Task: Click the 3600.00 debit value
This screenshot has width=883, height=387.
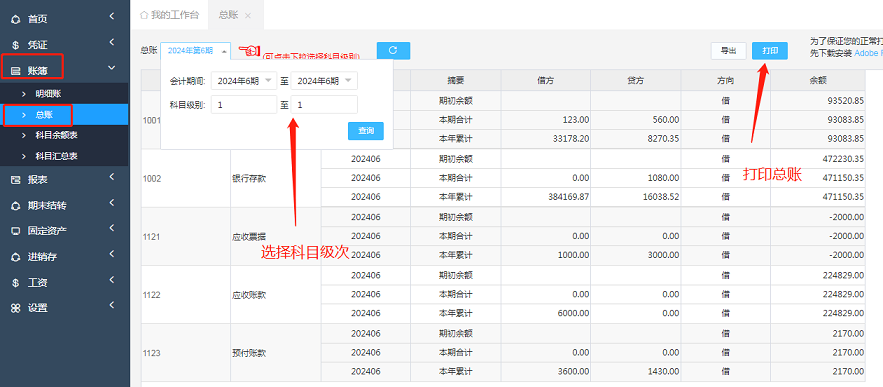Action: coord(573,372)
